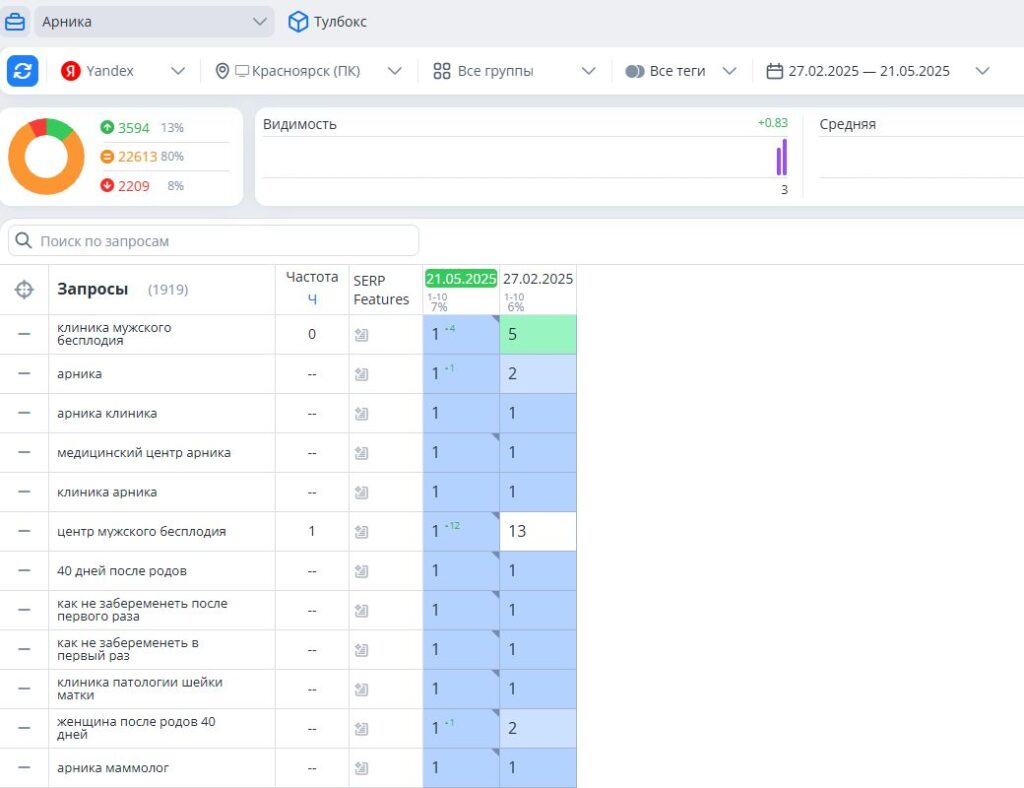
Task: Click the SERP icon for 'клиника мужского бесплодия'
Action: click(x=361, y=335)
